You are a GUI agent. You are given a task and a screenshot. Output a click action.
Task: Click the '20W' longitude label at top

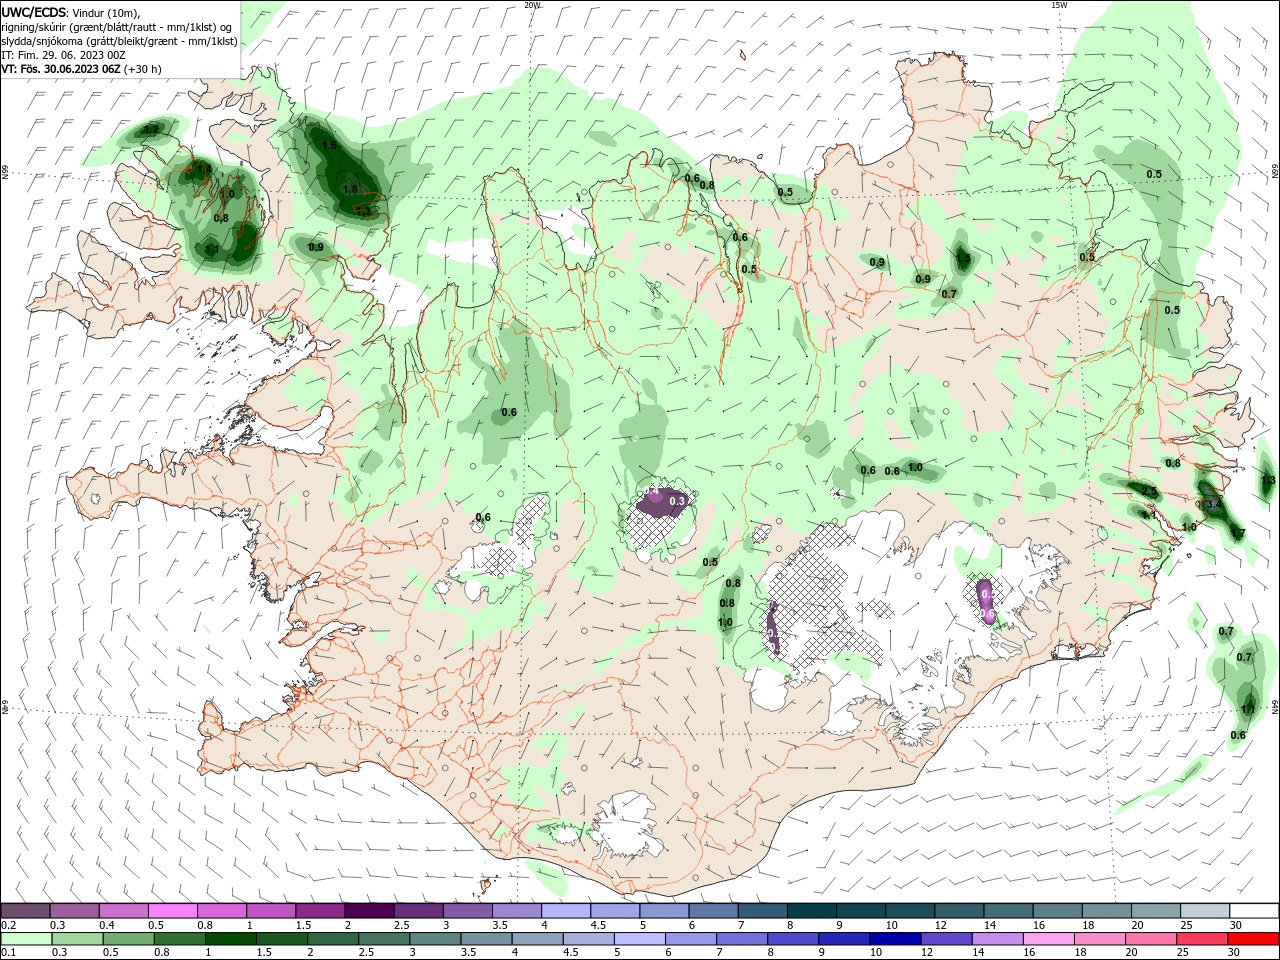pyautogui.click(x=532, y=5)
